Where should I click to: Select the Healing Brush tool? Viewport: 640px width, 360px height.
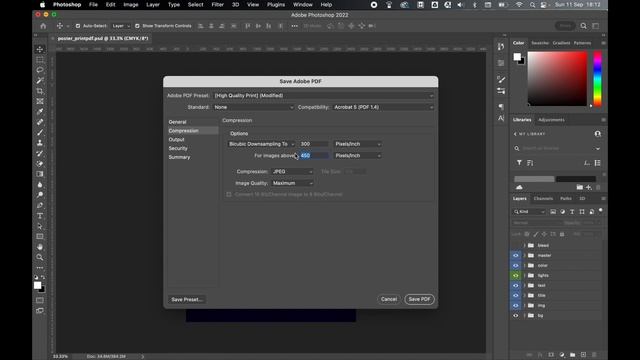click(40, 122)
